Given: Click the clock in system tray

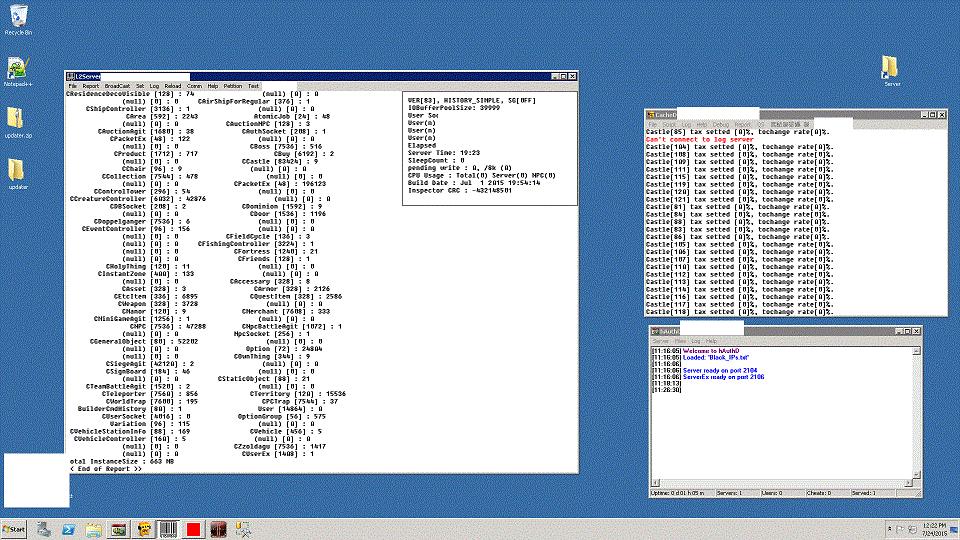Looking at the screenshot, I should pyautogui.click(x=934, y=529).
